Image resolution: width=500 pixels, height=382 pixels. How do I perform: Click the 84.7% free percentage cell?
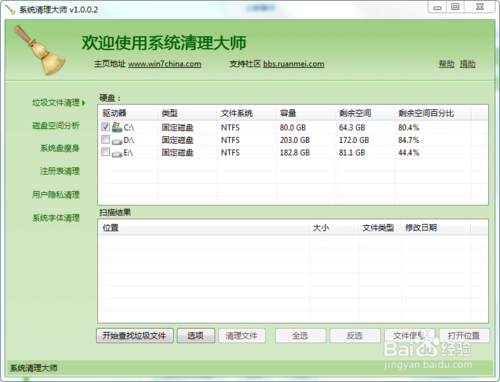[x=409, y=140]
